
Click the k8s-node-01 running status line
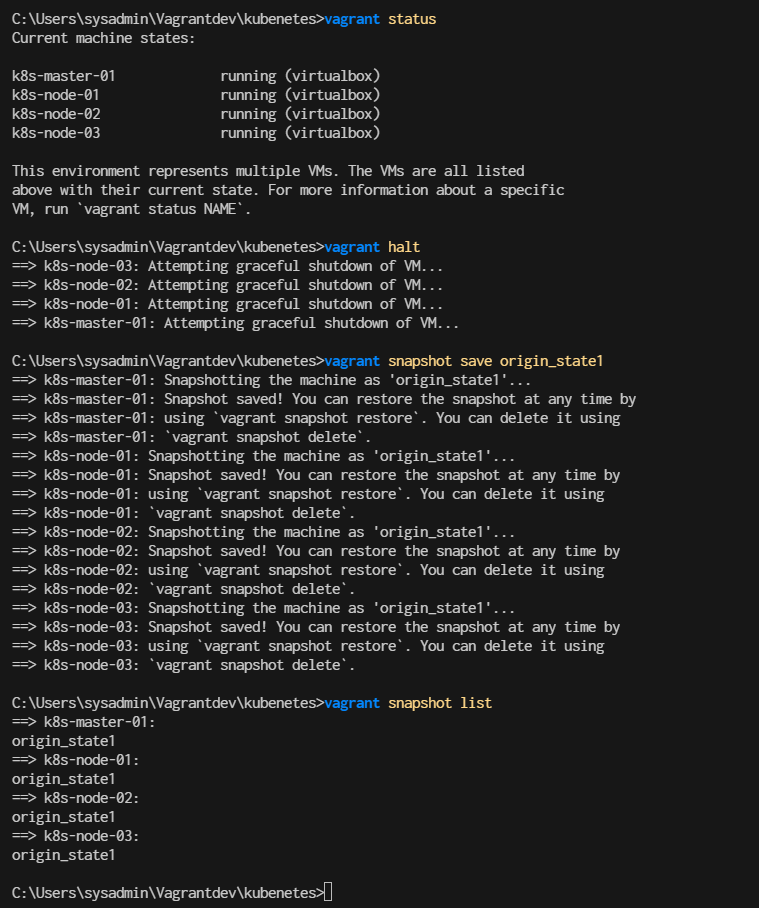[196, 95]
